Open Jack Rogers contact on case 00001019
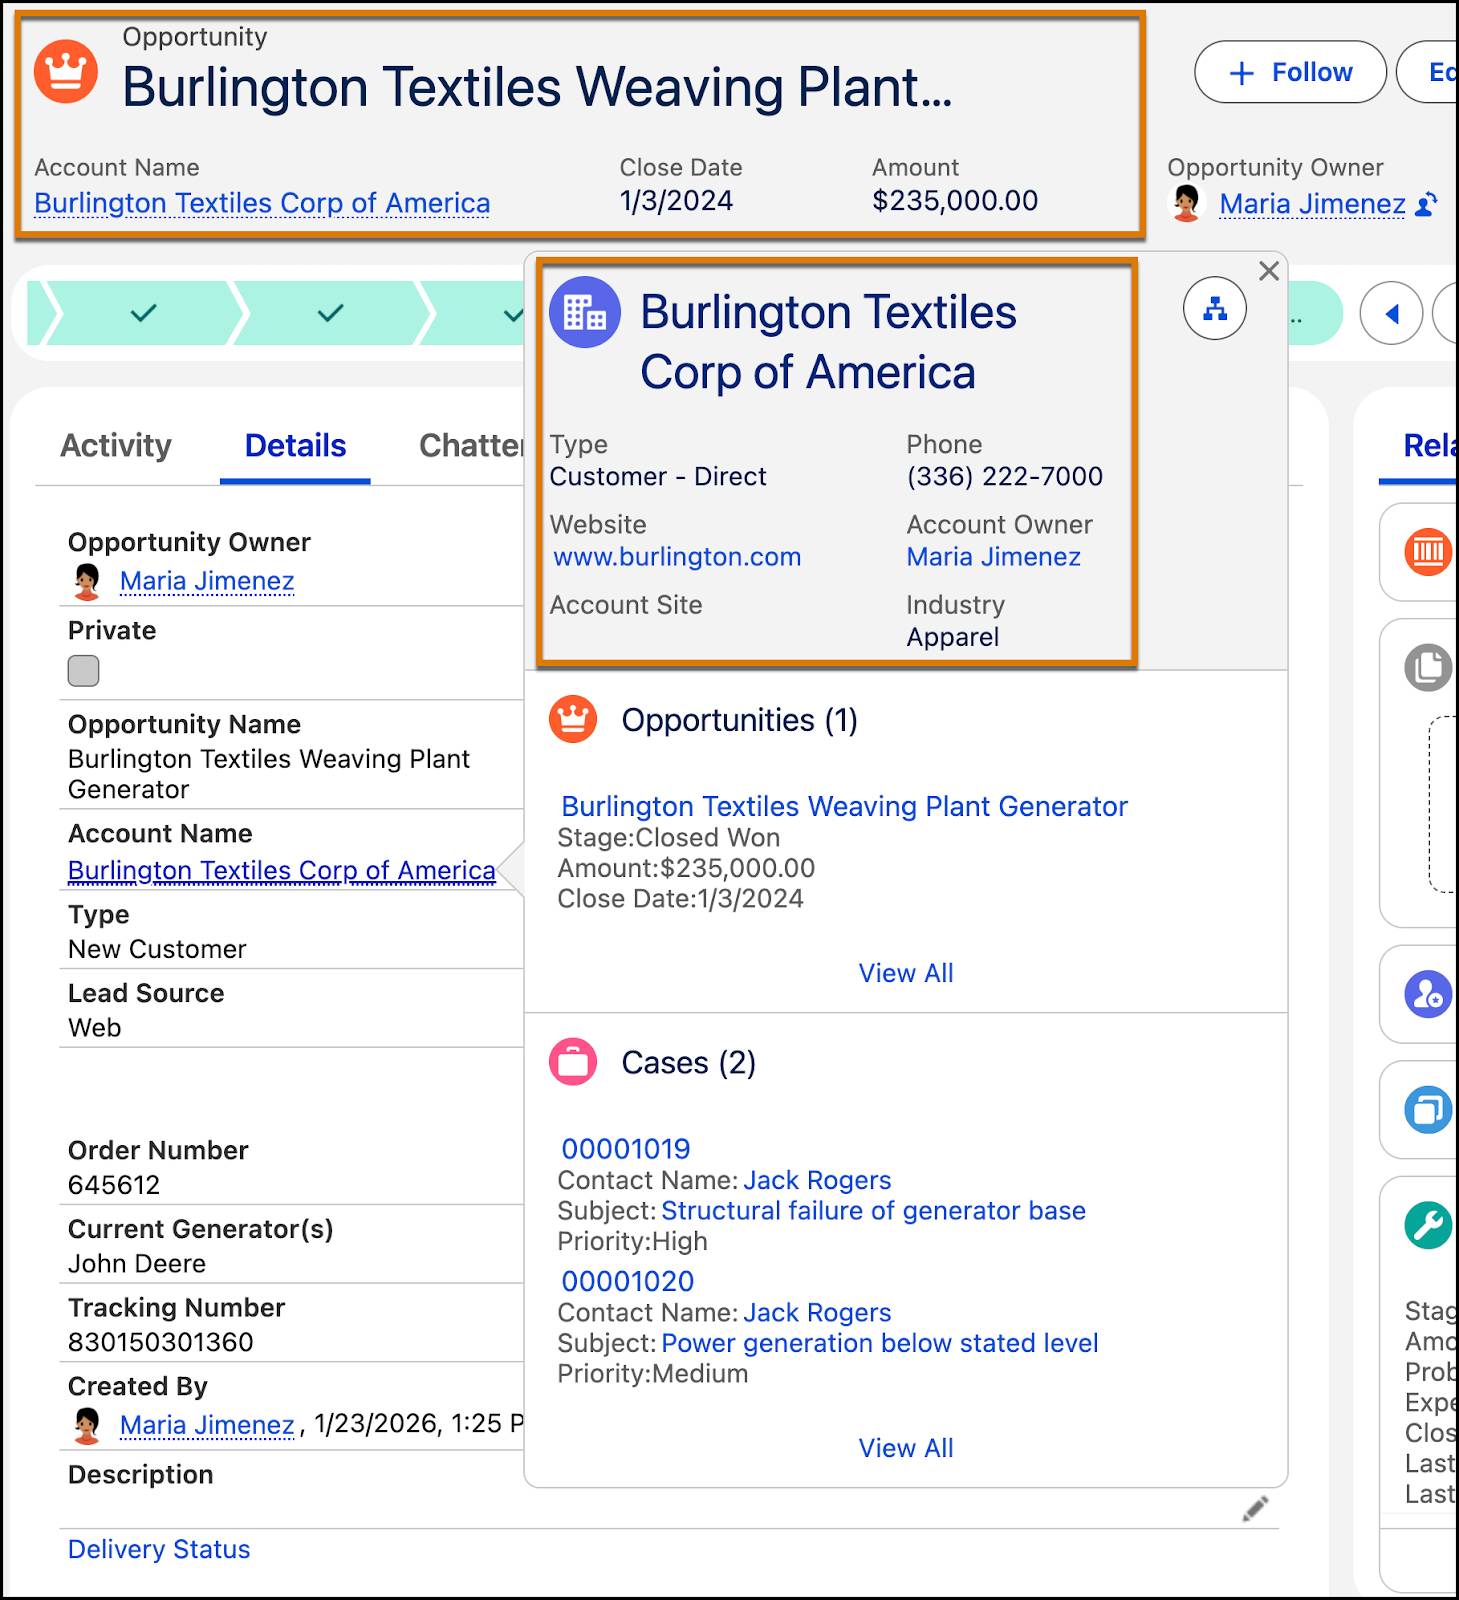 (x=817, y=1180)
